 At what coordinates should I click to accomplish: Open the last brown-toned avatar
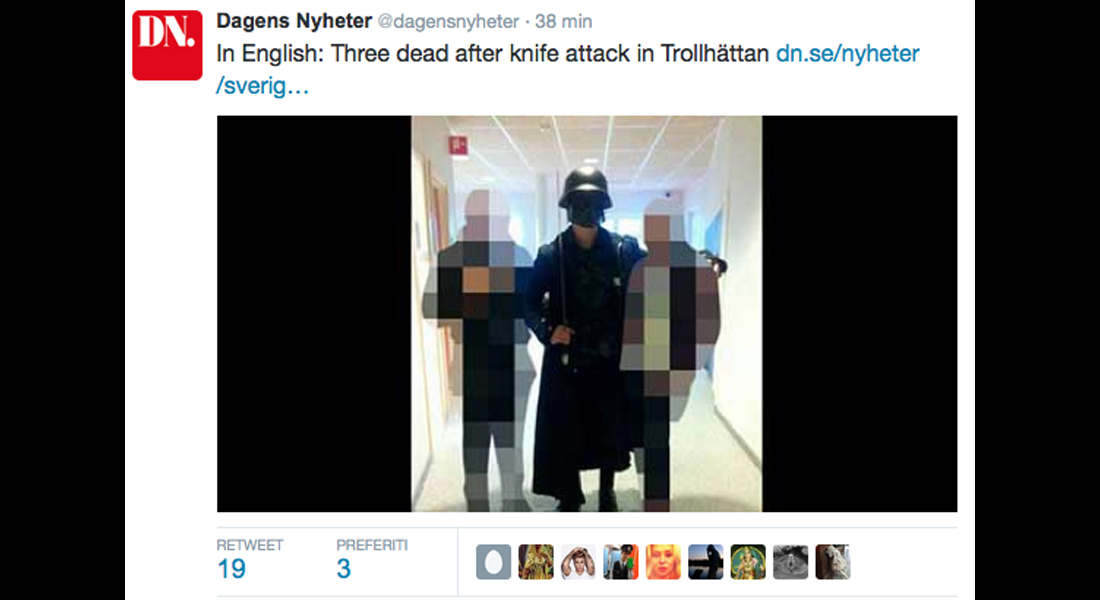pos(833,562)
